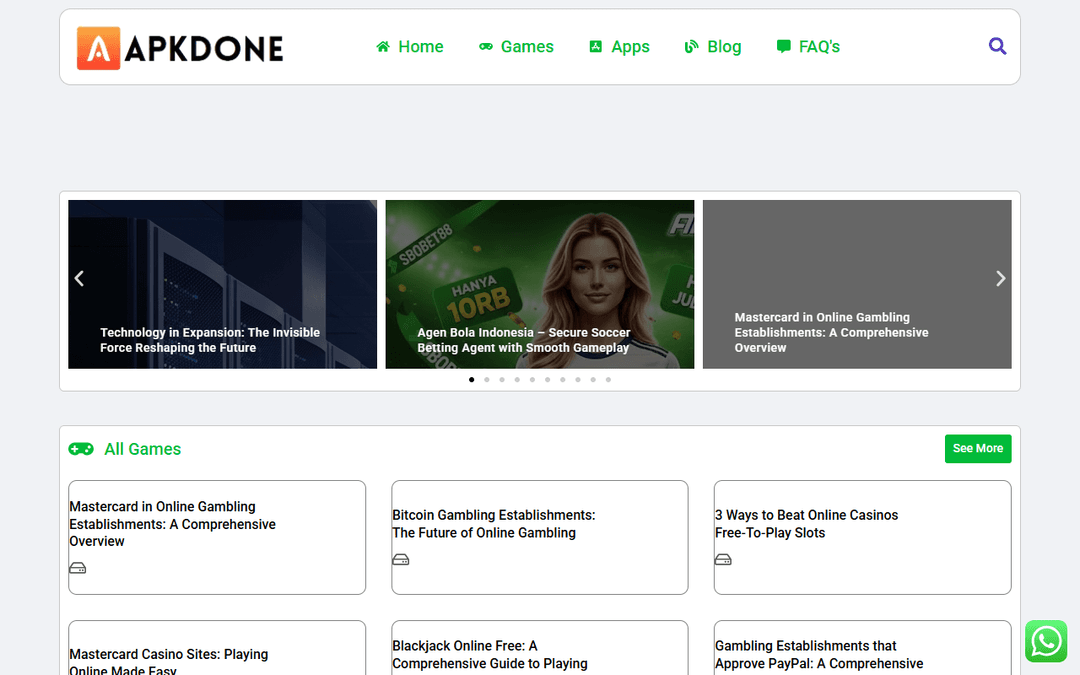Open WhatsApp chat icon
This screenshot has height=675, width=1080.
click(1046, 641)
